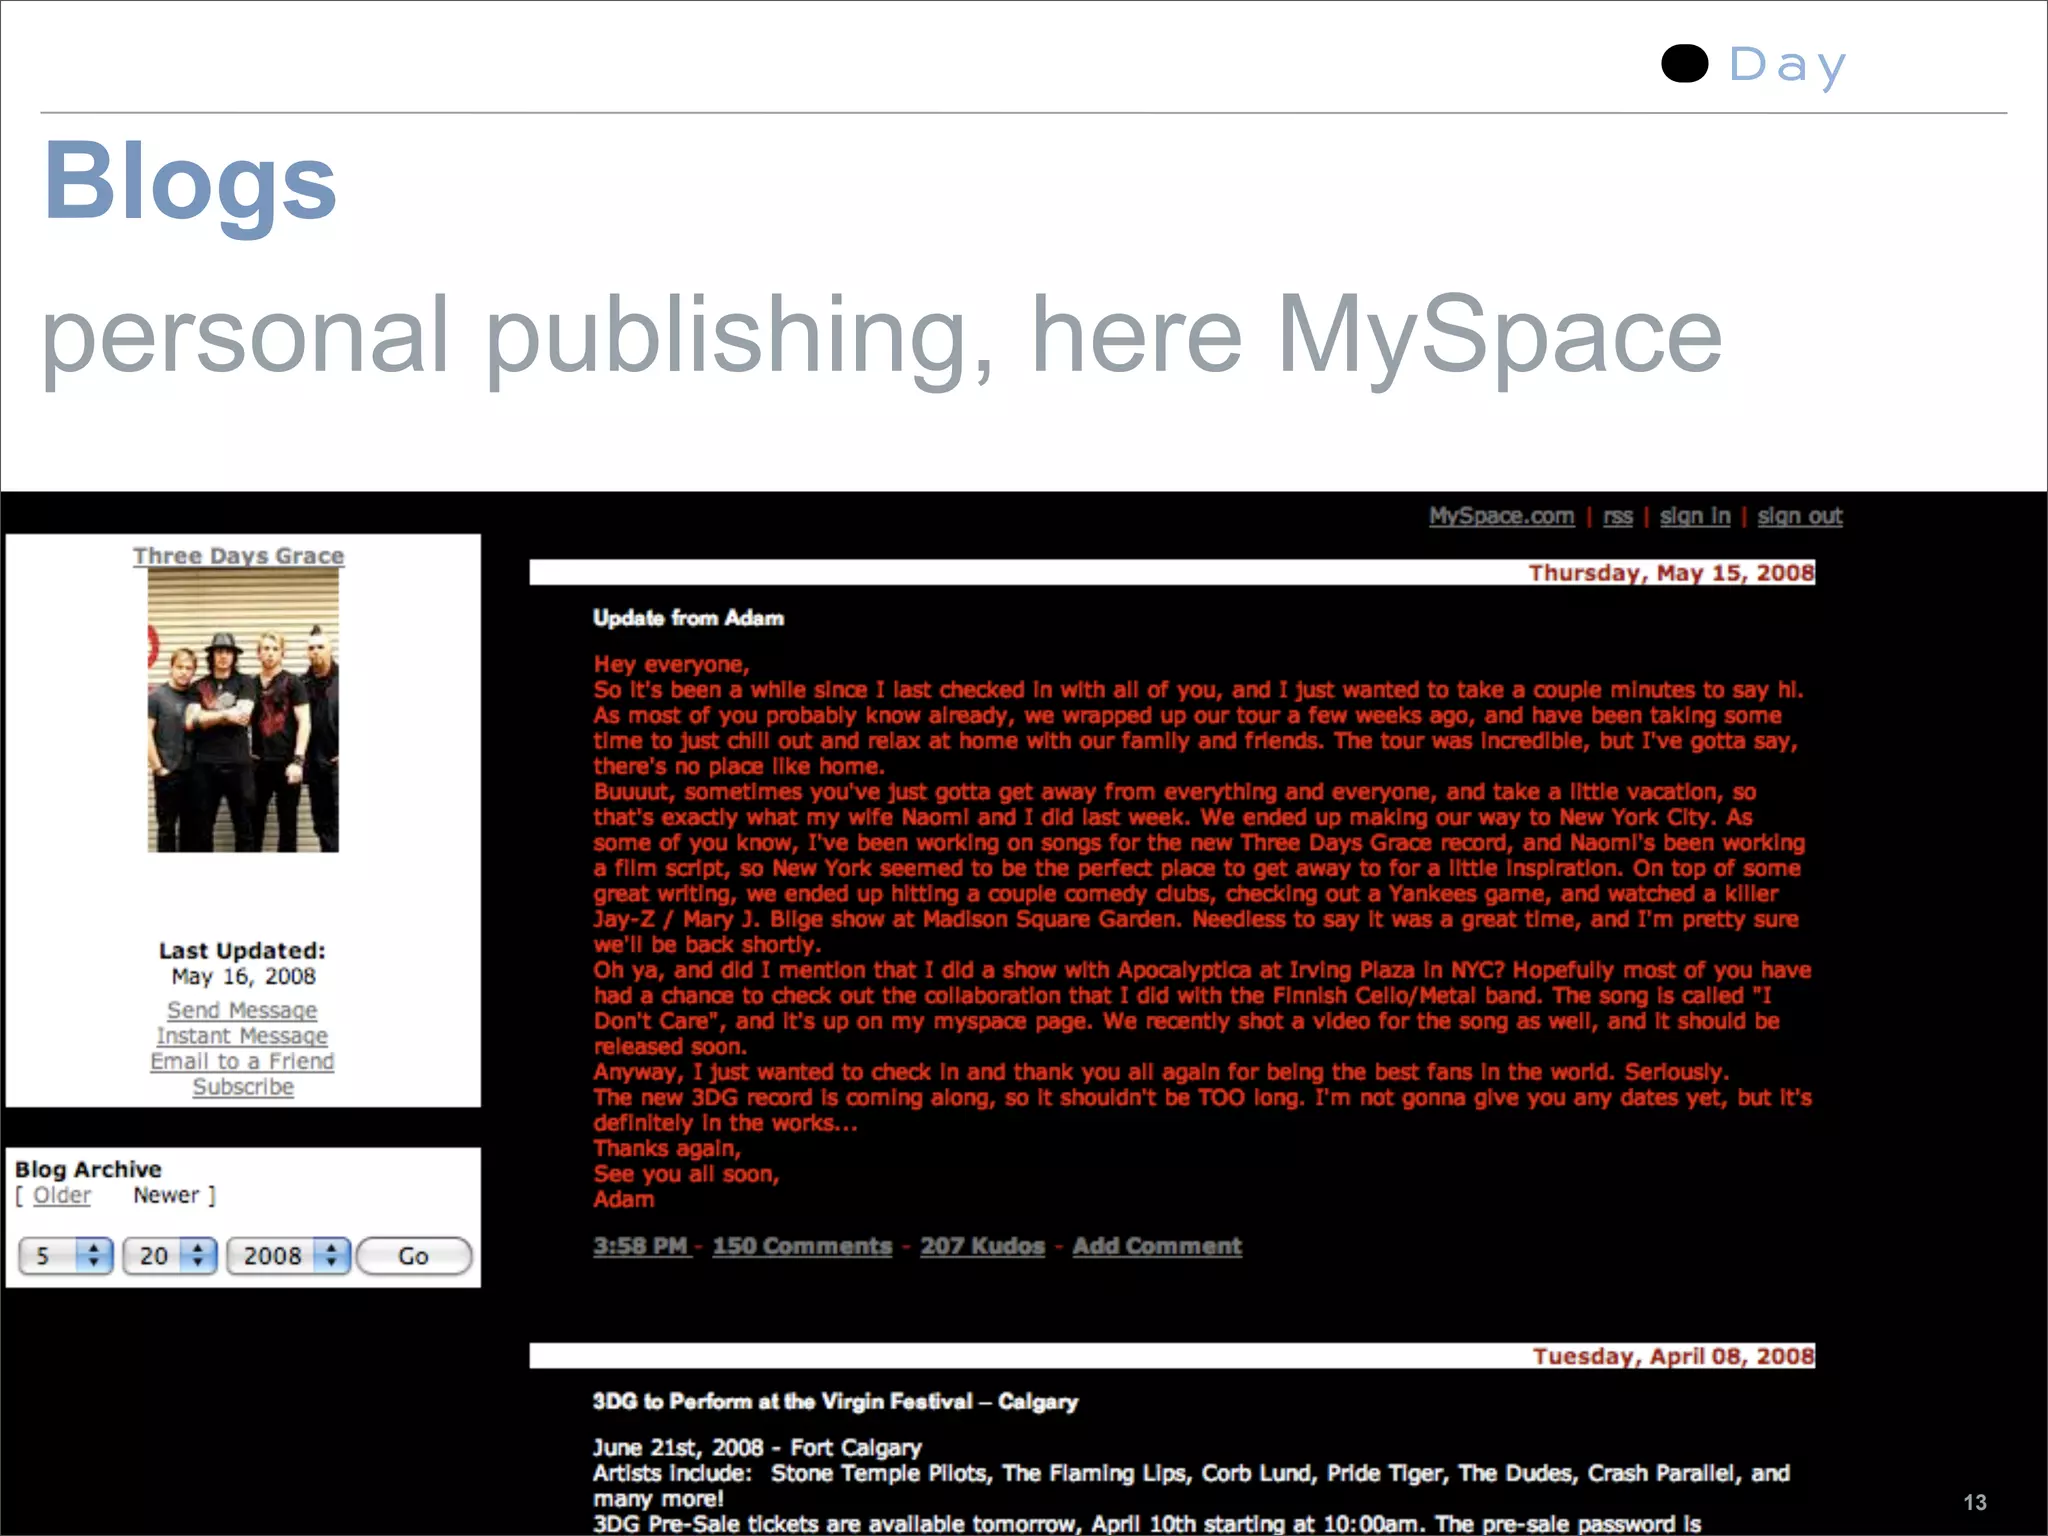View the 207 Kudos link
Image resolution: width=2048 pixels, height=1536 pixels.
coord(982,1246)
